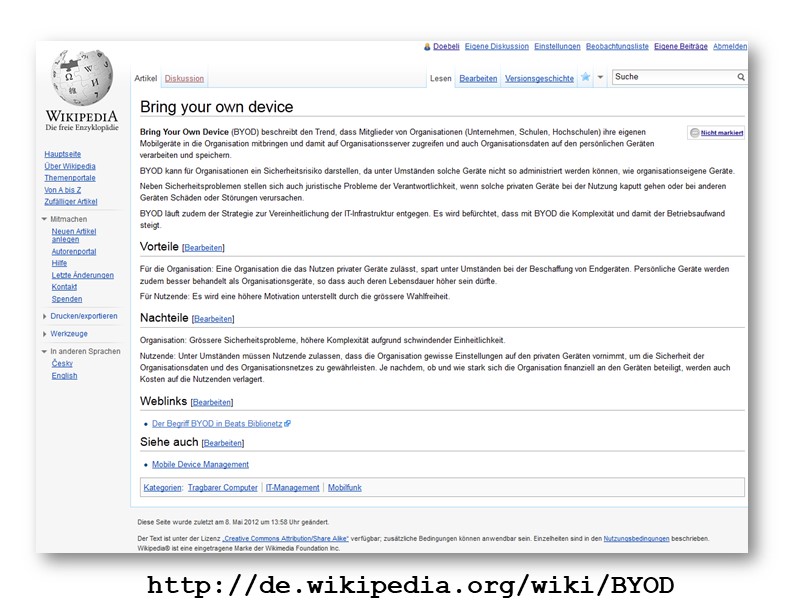Click the round icon beside Nicht markiert
Image resolution: width=800 pixels, height=600 pixels.
[695, 132]
